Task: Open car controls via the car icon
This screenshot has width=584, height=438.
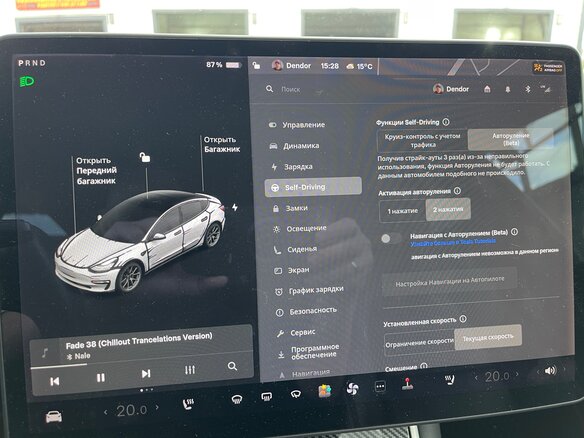Action: pos(54,416)
